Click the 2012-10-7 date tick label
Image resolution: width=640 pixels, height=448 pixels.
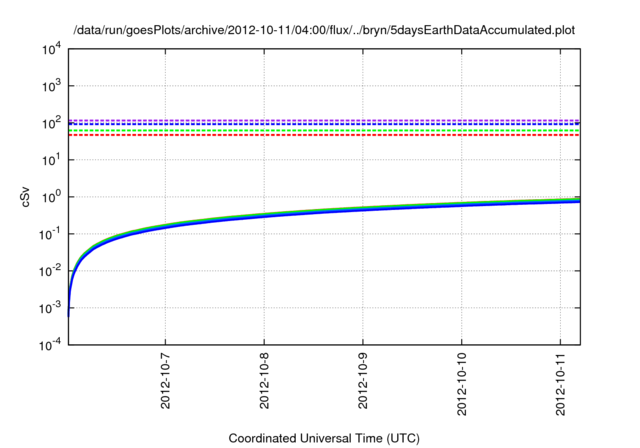[x=165, y=381]
